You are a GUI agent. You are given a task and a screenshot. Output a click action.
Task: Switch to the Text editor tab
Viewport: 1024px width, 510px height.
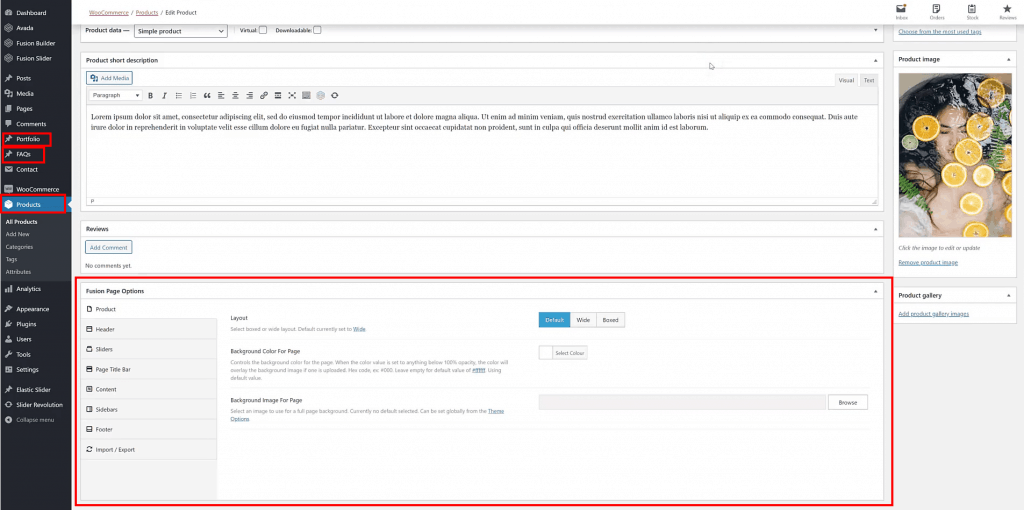(x=869, y=80)
